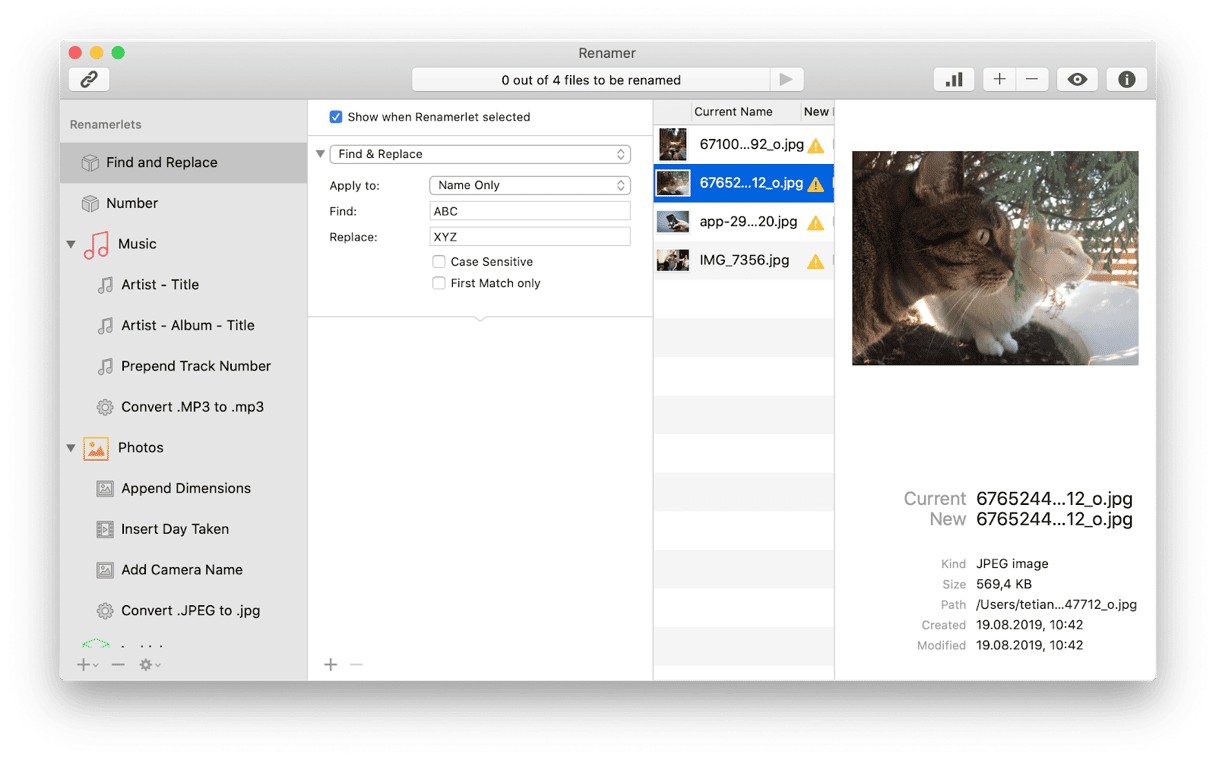
Task: Disable Show when Renamerlet selected checkbox
Action: click(x=336, y=117)
